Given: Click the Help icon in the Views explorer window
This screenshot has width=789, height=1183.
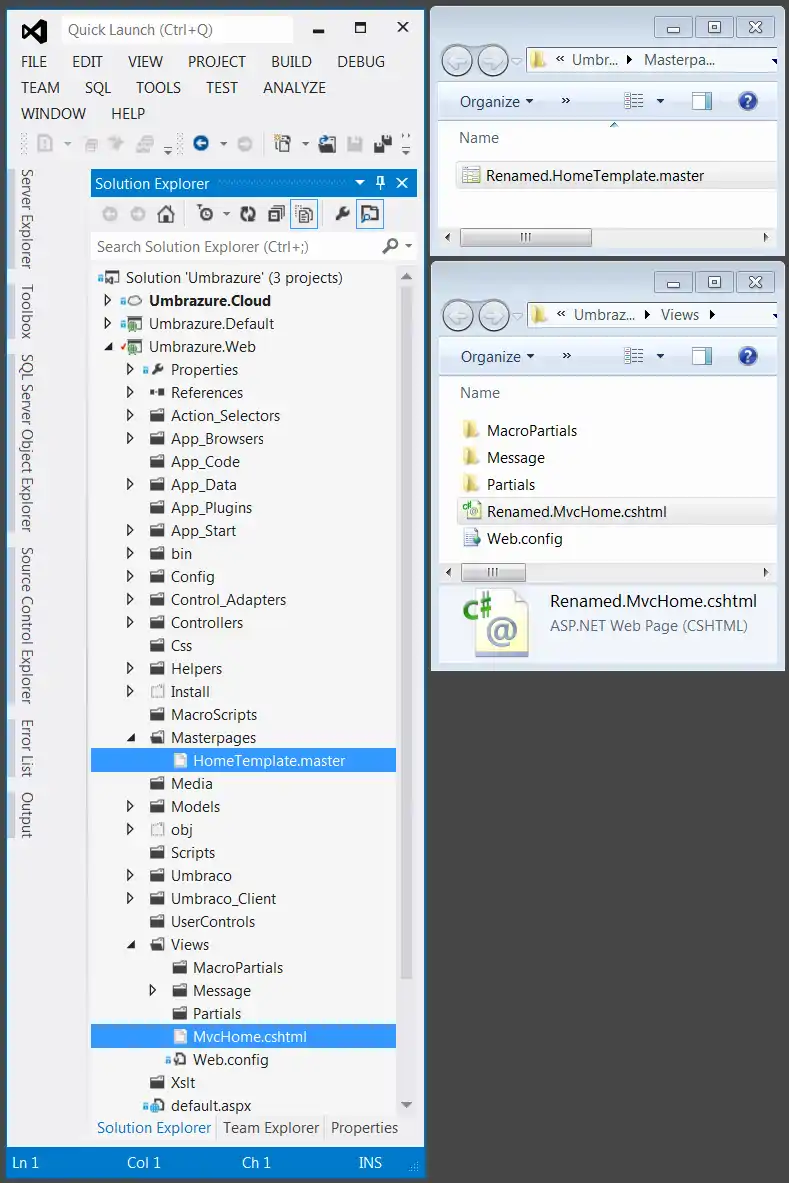Looking at the screenshot, I should tap(747, 356).
